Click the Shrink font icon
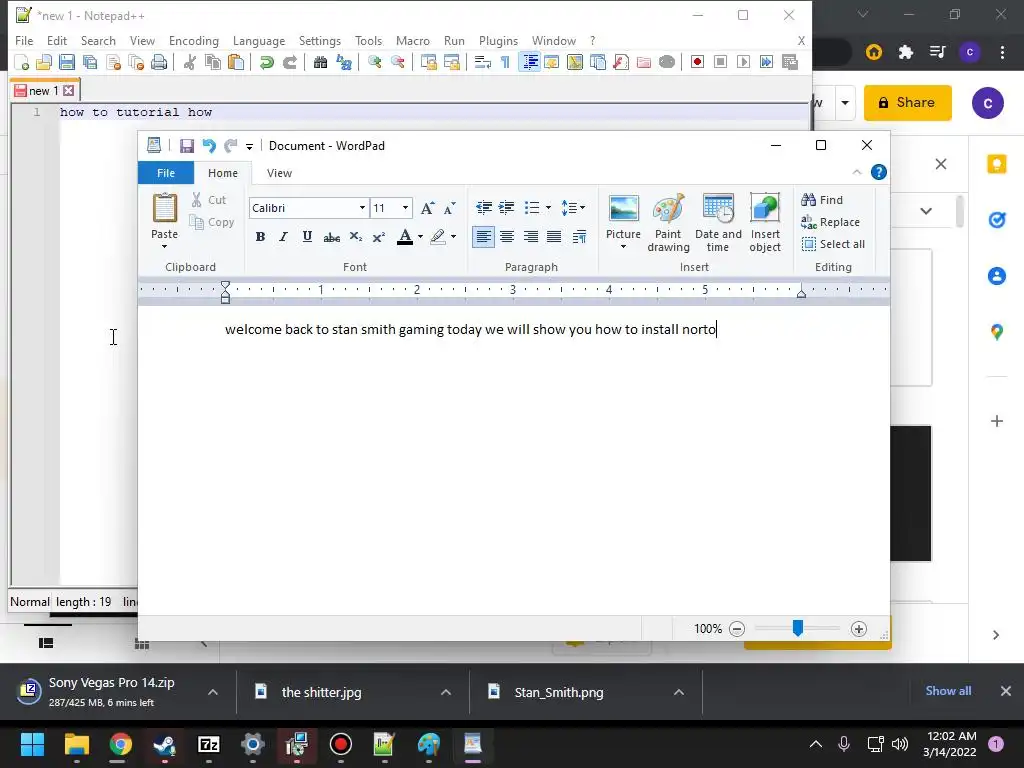 [x=449, y=208]
